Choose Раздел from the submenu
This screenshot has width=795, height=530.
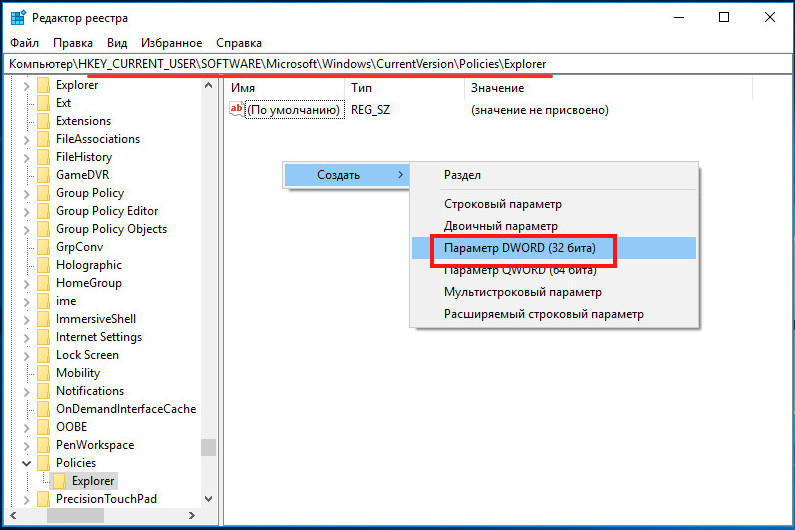coord(554,175)
